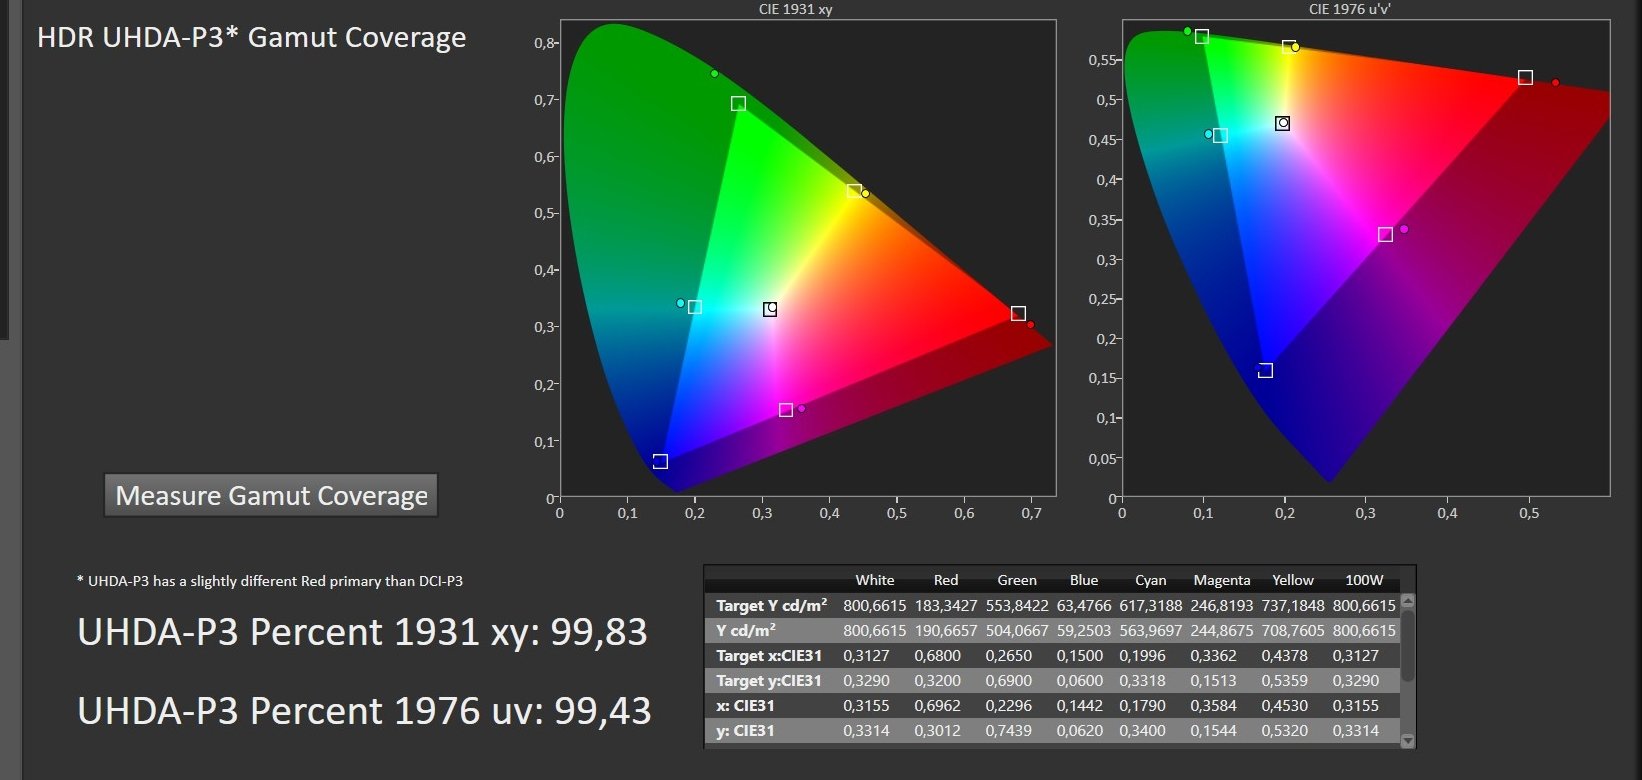1642x780 pixels.
Task: Click the data table vertical scrollbar thumb
Action: click(1408, 647)
